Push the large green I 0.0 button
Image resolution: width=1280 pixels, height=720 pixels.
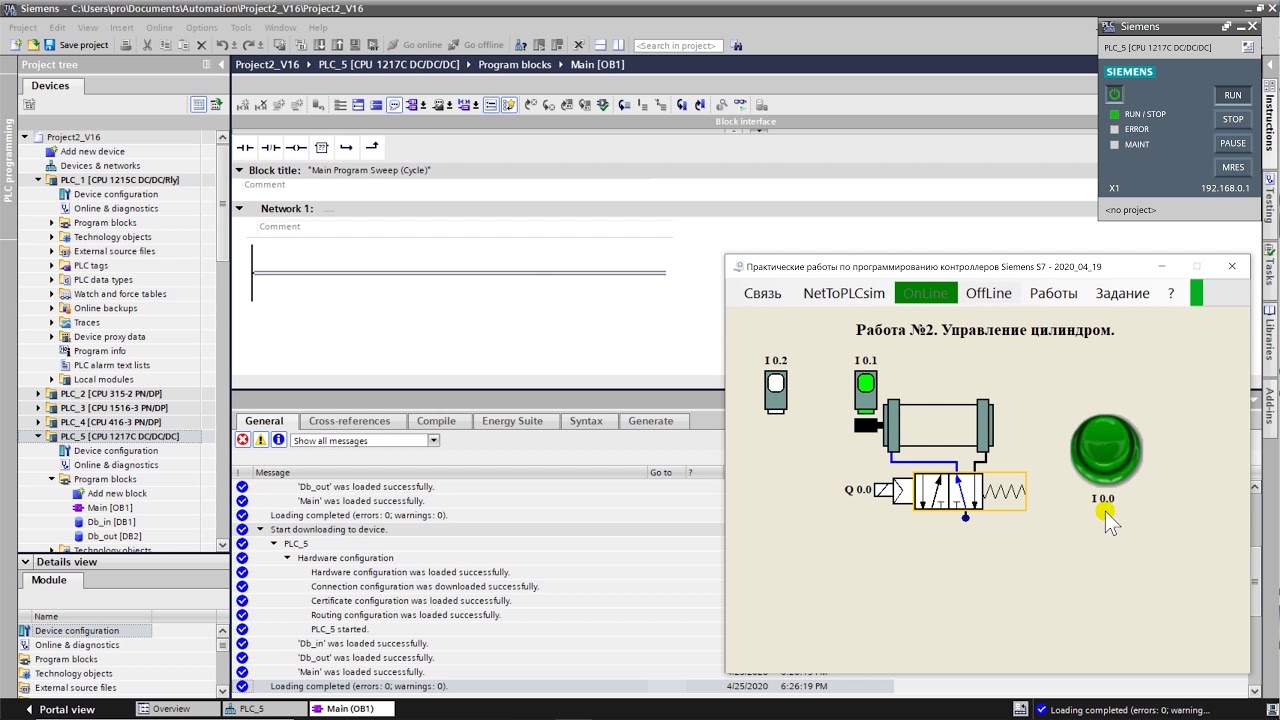coord(1105,450)
